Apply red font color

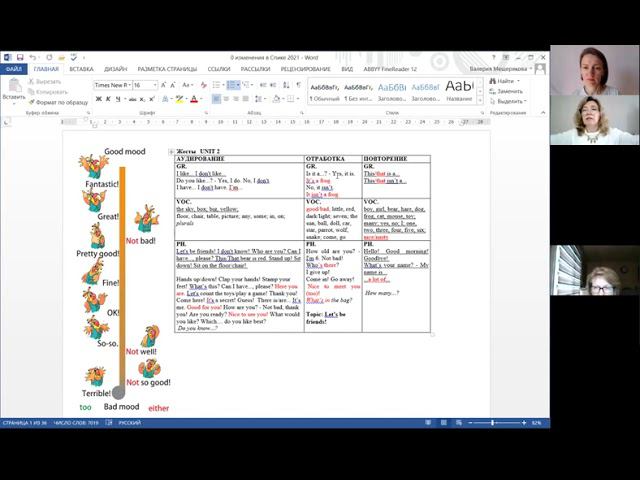click(x=194, y=99)
